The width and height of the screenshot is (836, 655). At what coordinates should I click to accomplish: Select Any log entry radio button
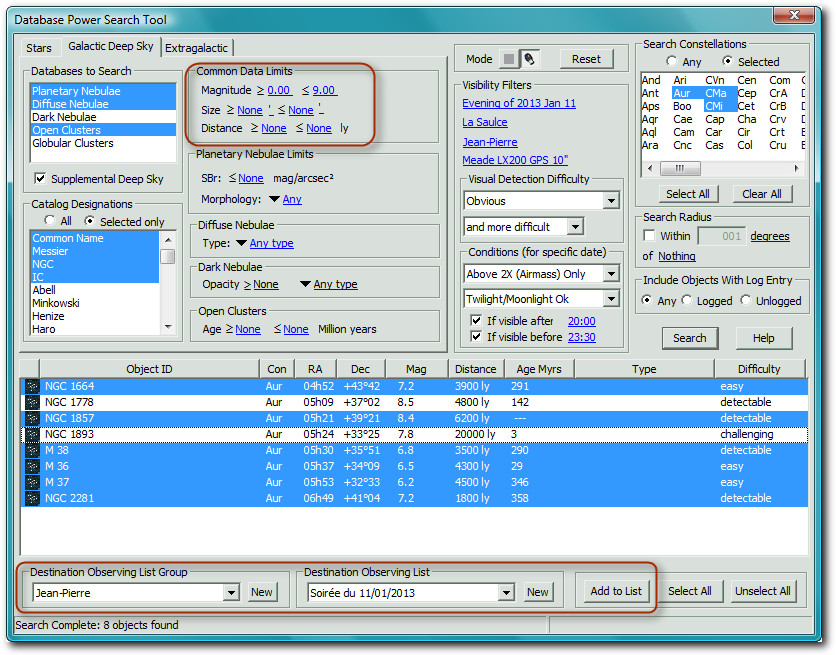647,300
